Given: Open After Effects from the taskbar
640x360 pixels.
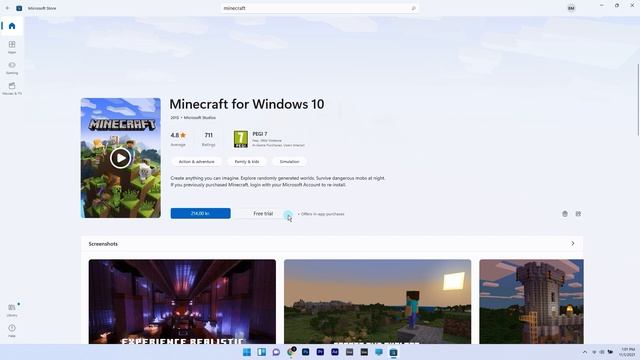Looking at the screenshot, I should click(335, 352).
